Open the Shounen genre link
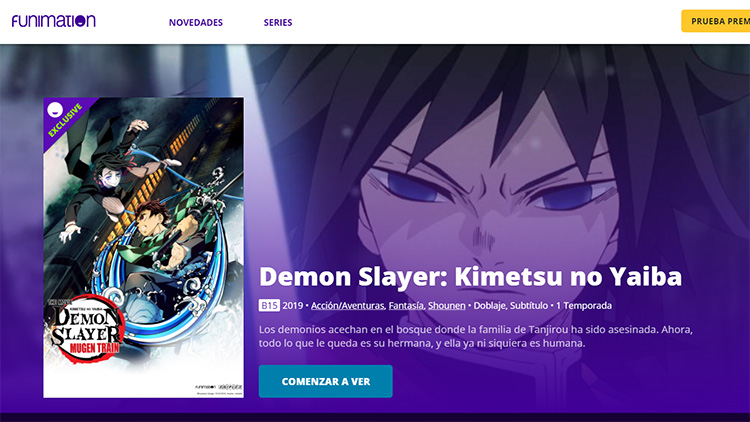The width and height of the screenshot is (750, 422). (447, 306)
